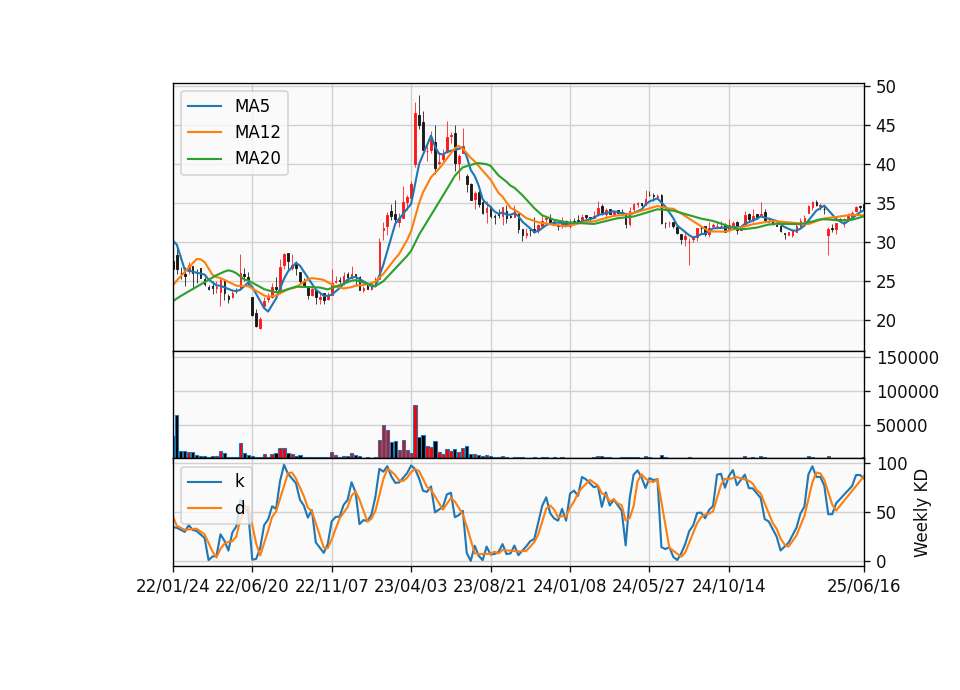Click the volume axis value 100000
This screenshot has height=690, width=960.
pyautogui.click(x=907, y=392)
